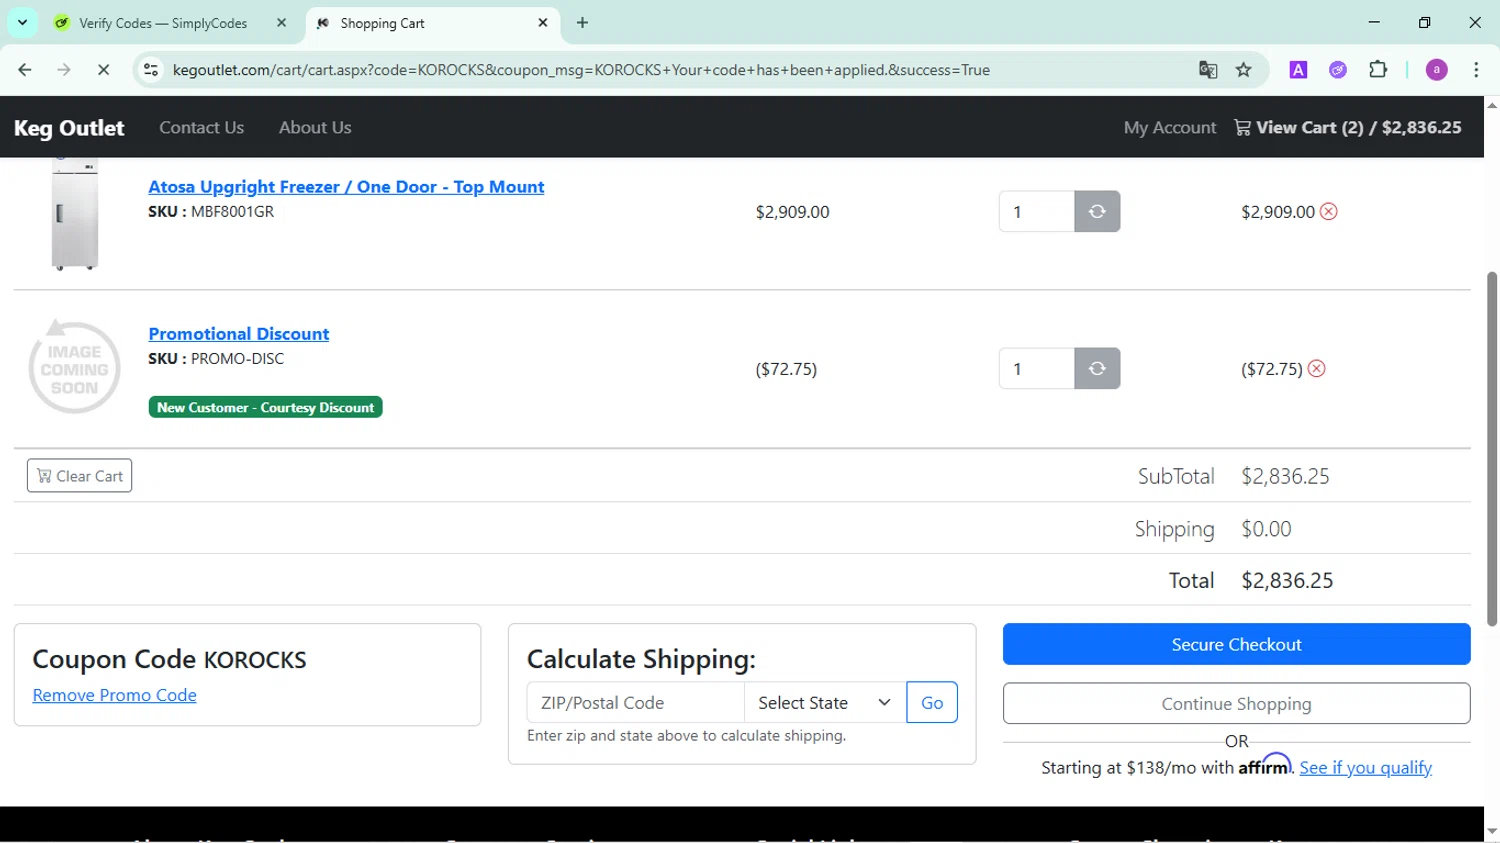This screenshot has width=1500, height=843.
Task: Select the SKU MBF8001GR text
Action: point(211,211)
